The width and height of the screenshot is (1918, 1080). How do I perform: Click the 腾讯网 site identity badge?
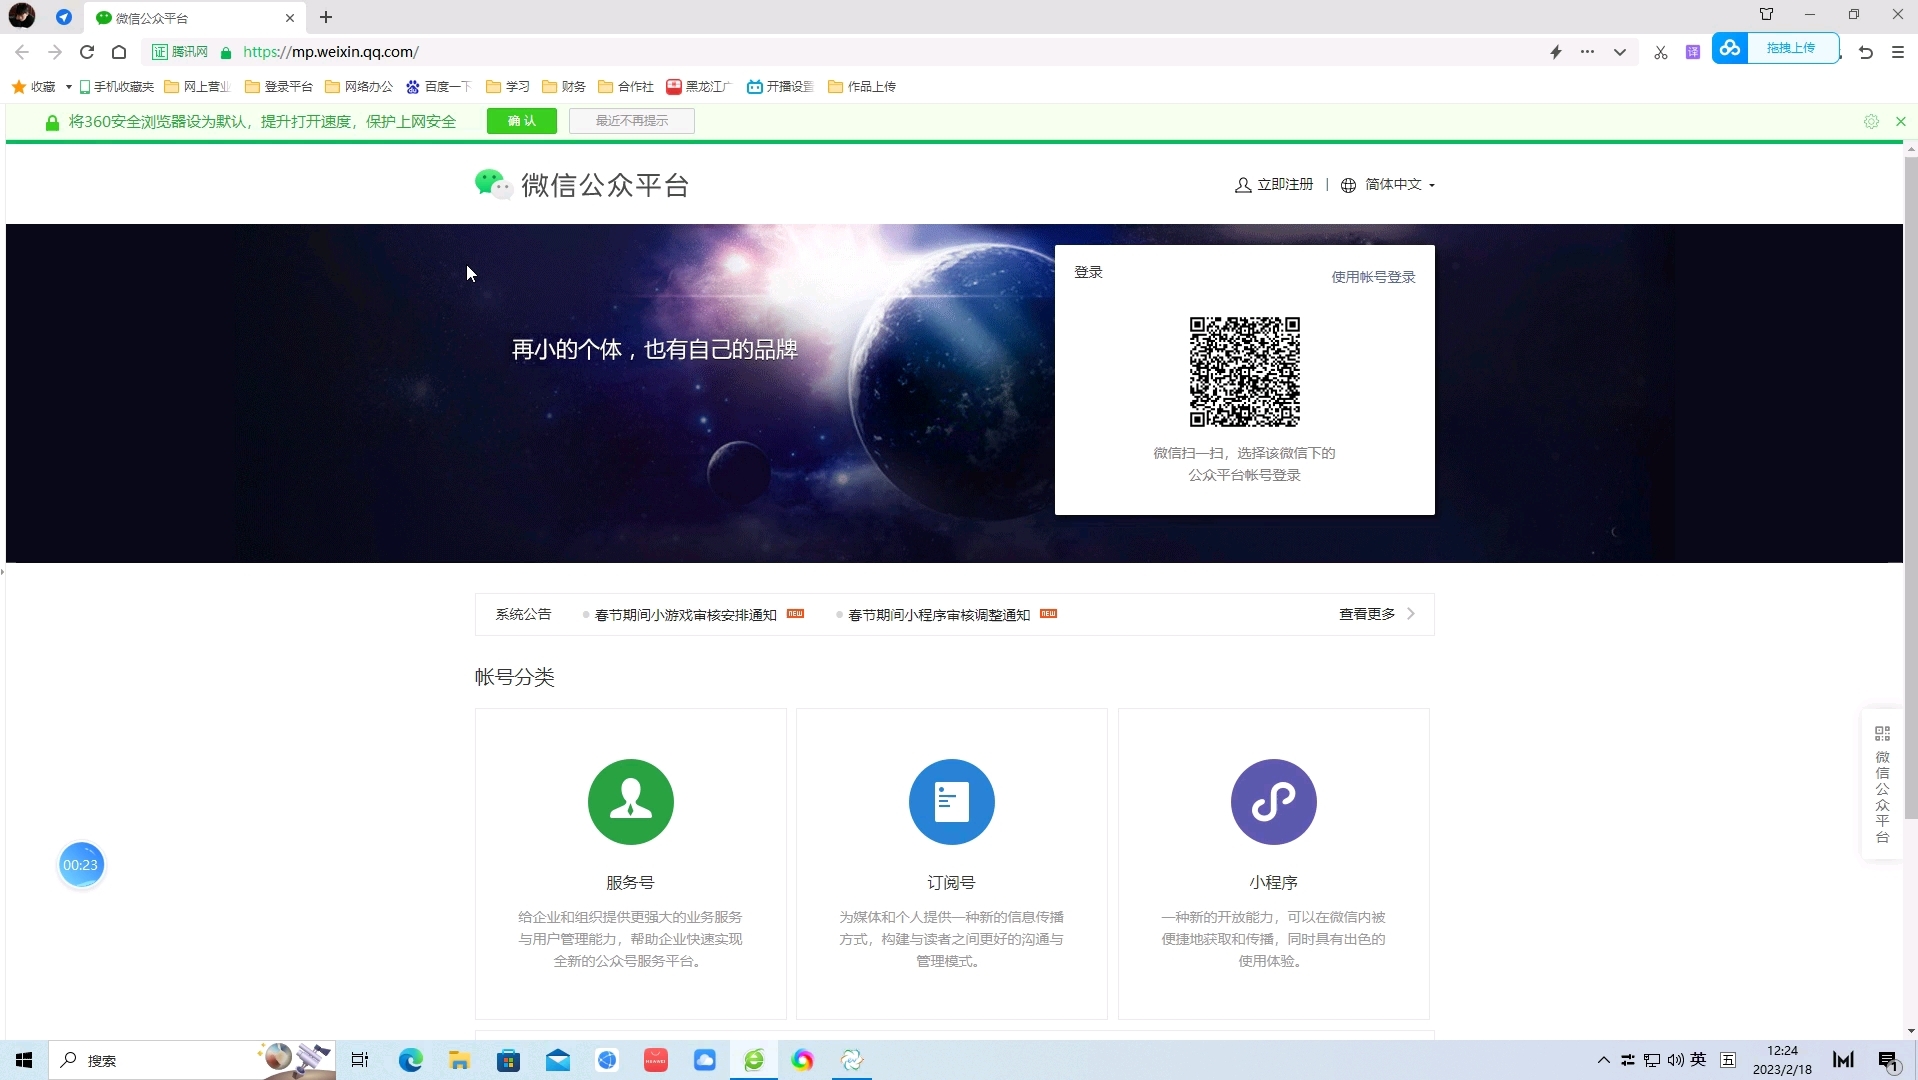click(181, 52)
